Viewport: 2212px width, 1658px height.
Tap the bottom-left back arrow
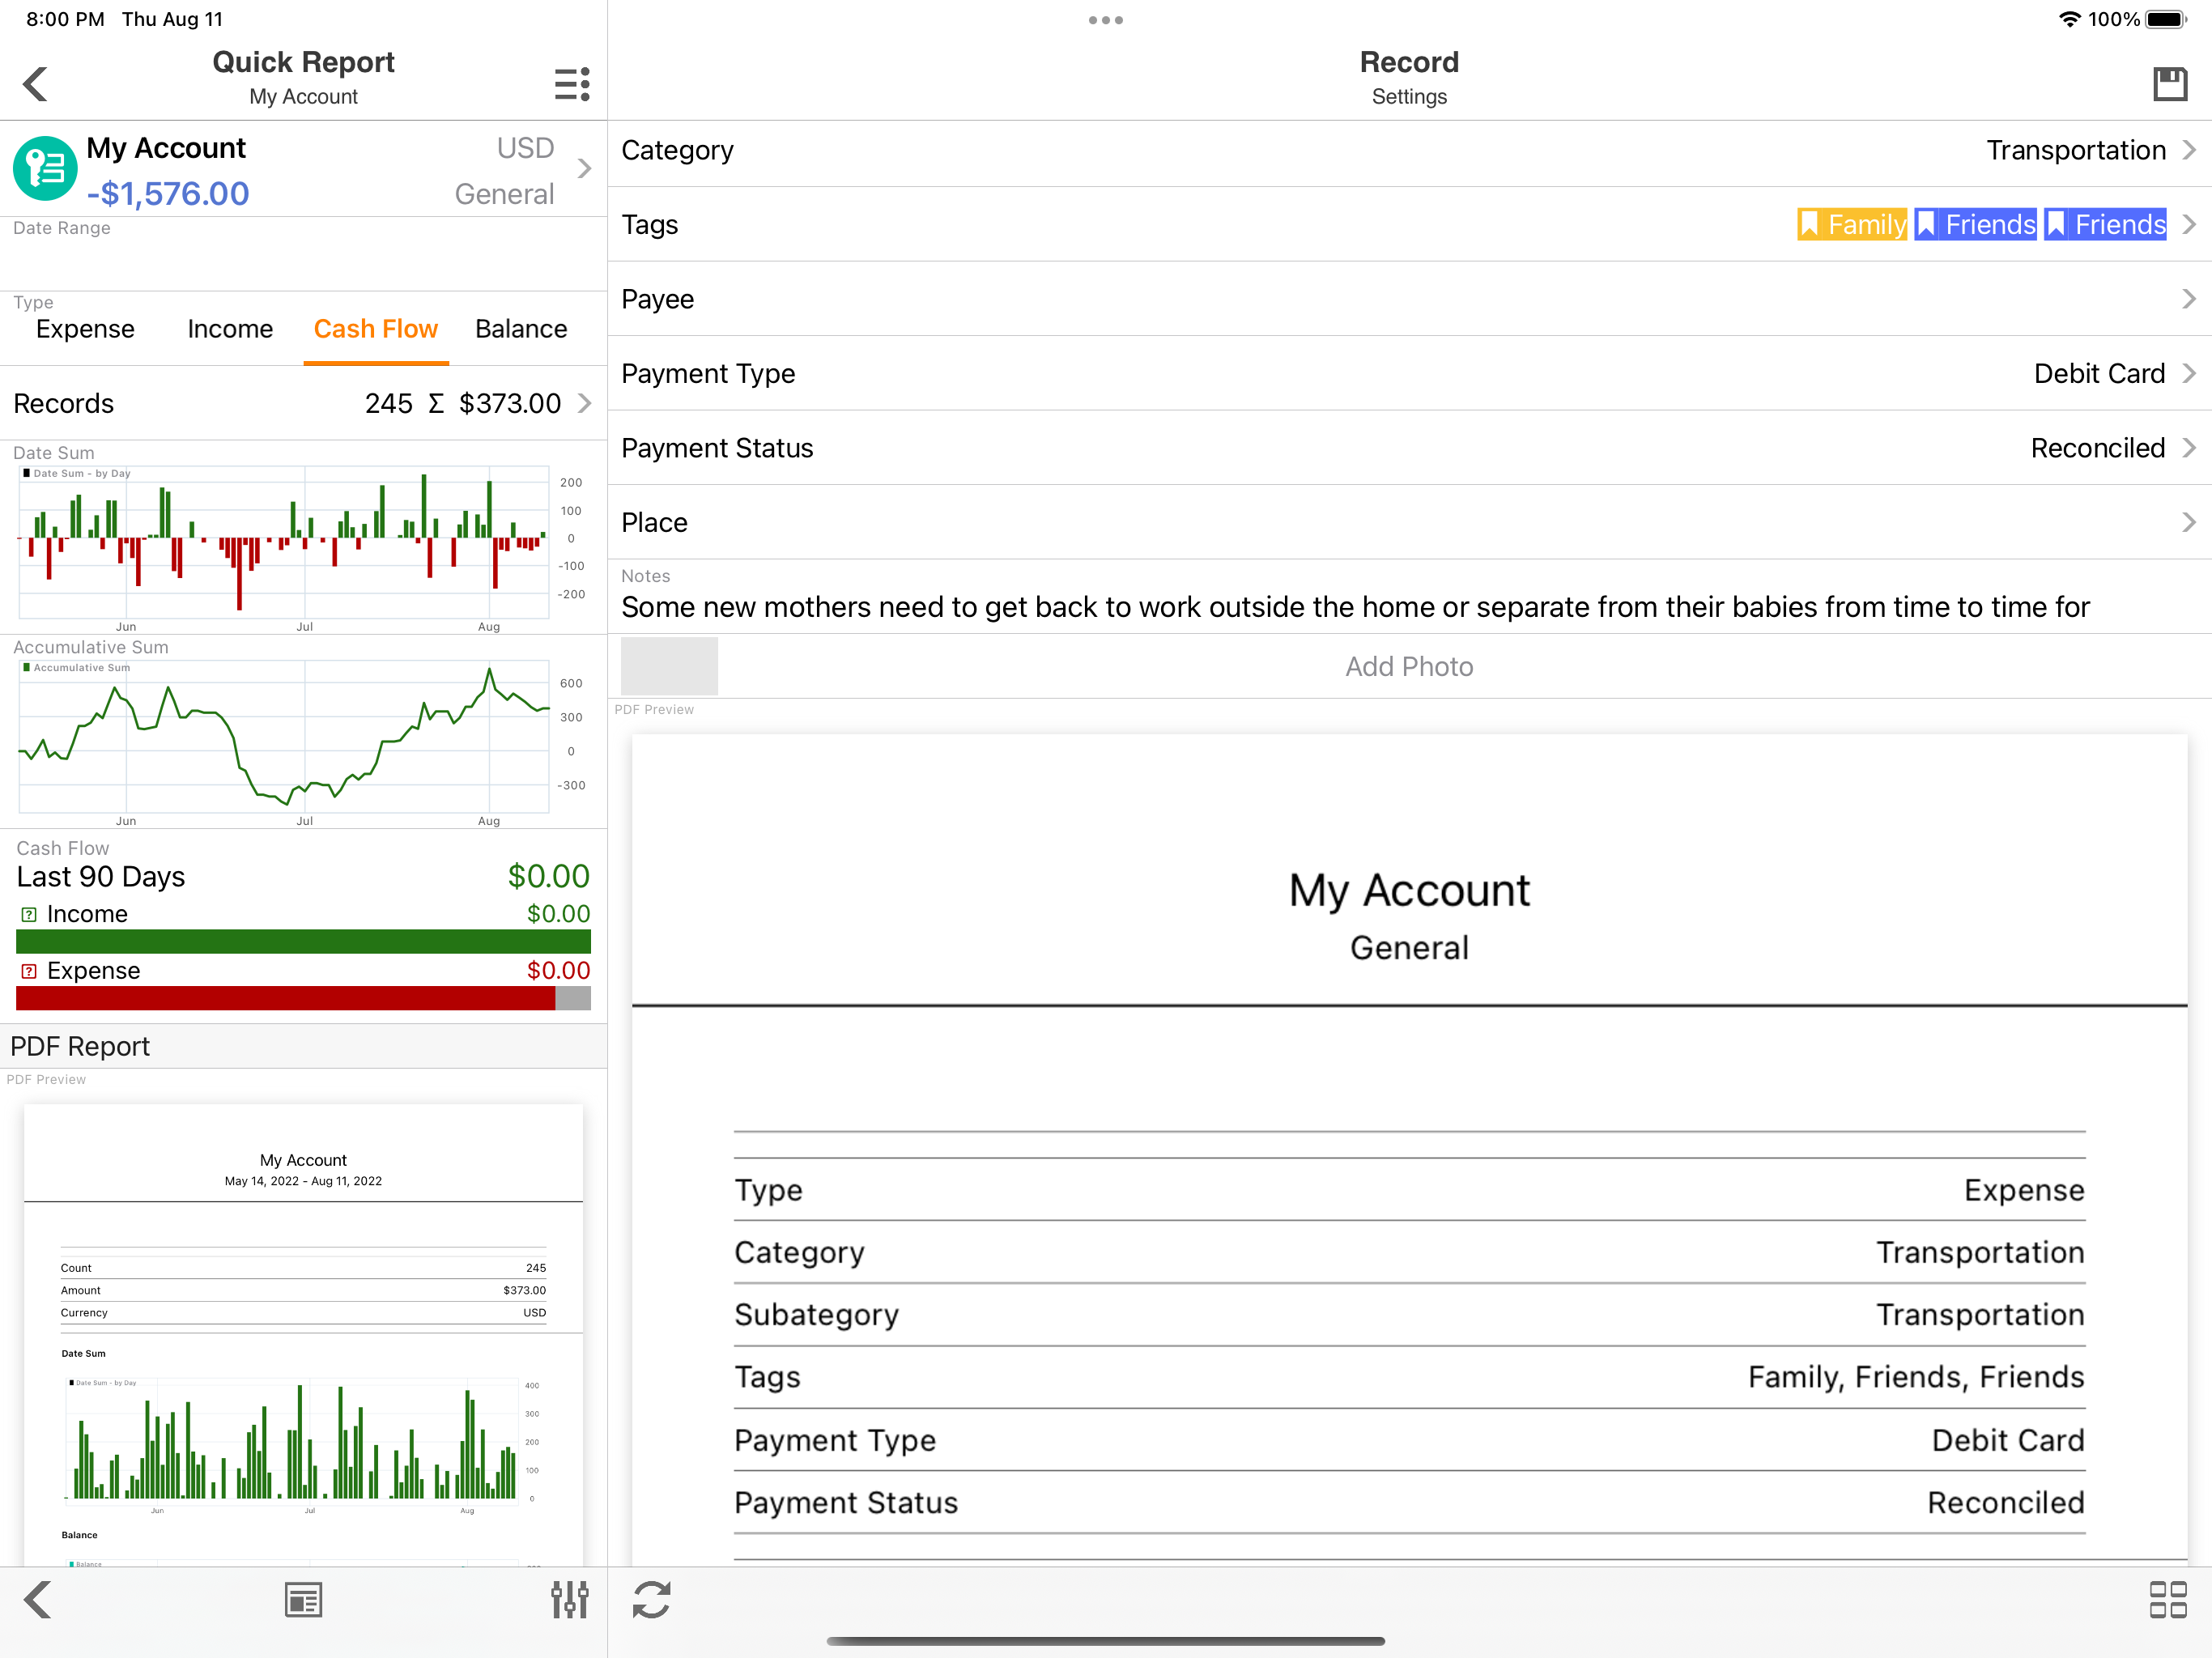coord(38,1599)
